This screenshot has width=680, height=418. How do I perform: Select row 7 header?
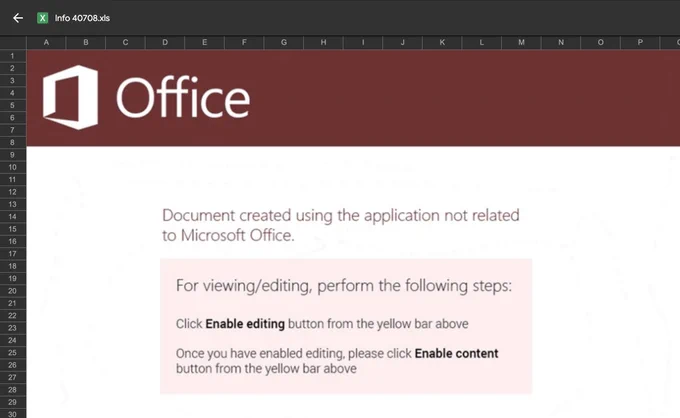[x=13, y=130]
